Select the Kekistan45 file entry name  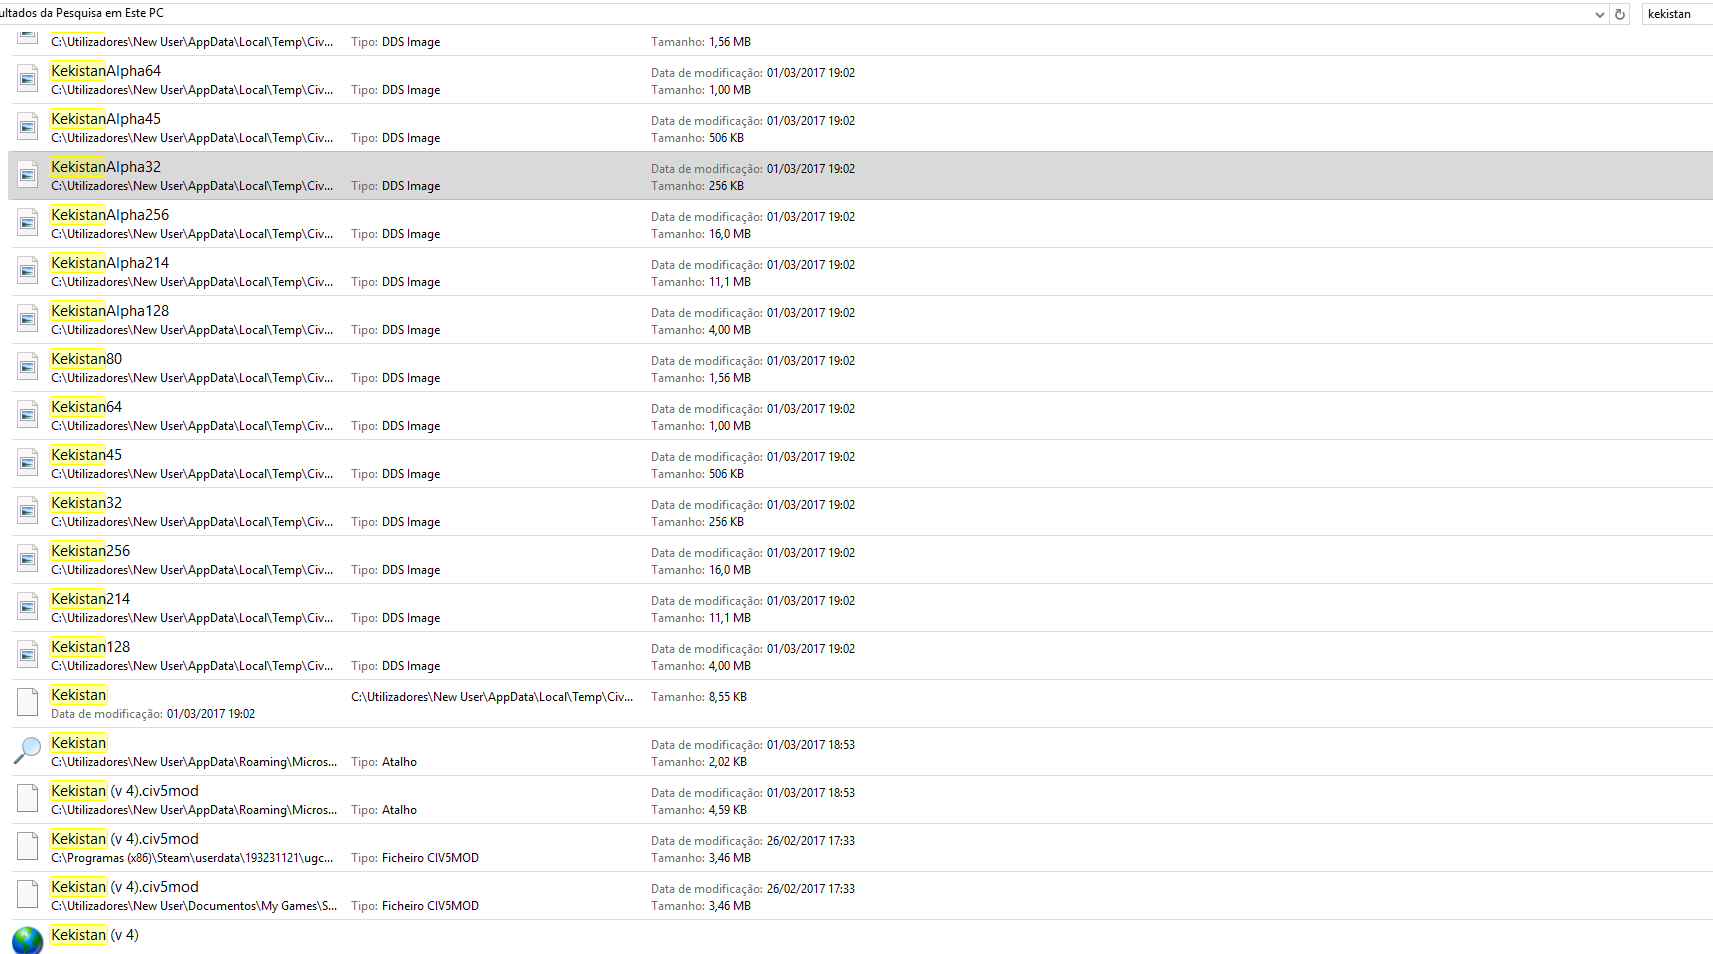point(87,455)
